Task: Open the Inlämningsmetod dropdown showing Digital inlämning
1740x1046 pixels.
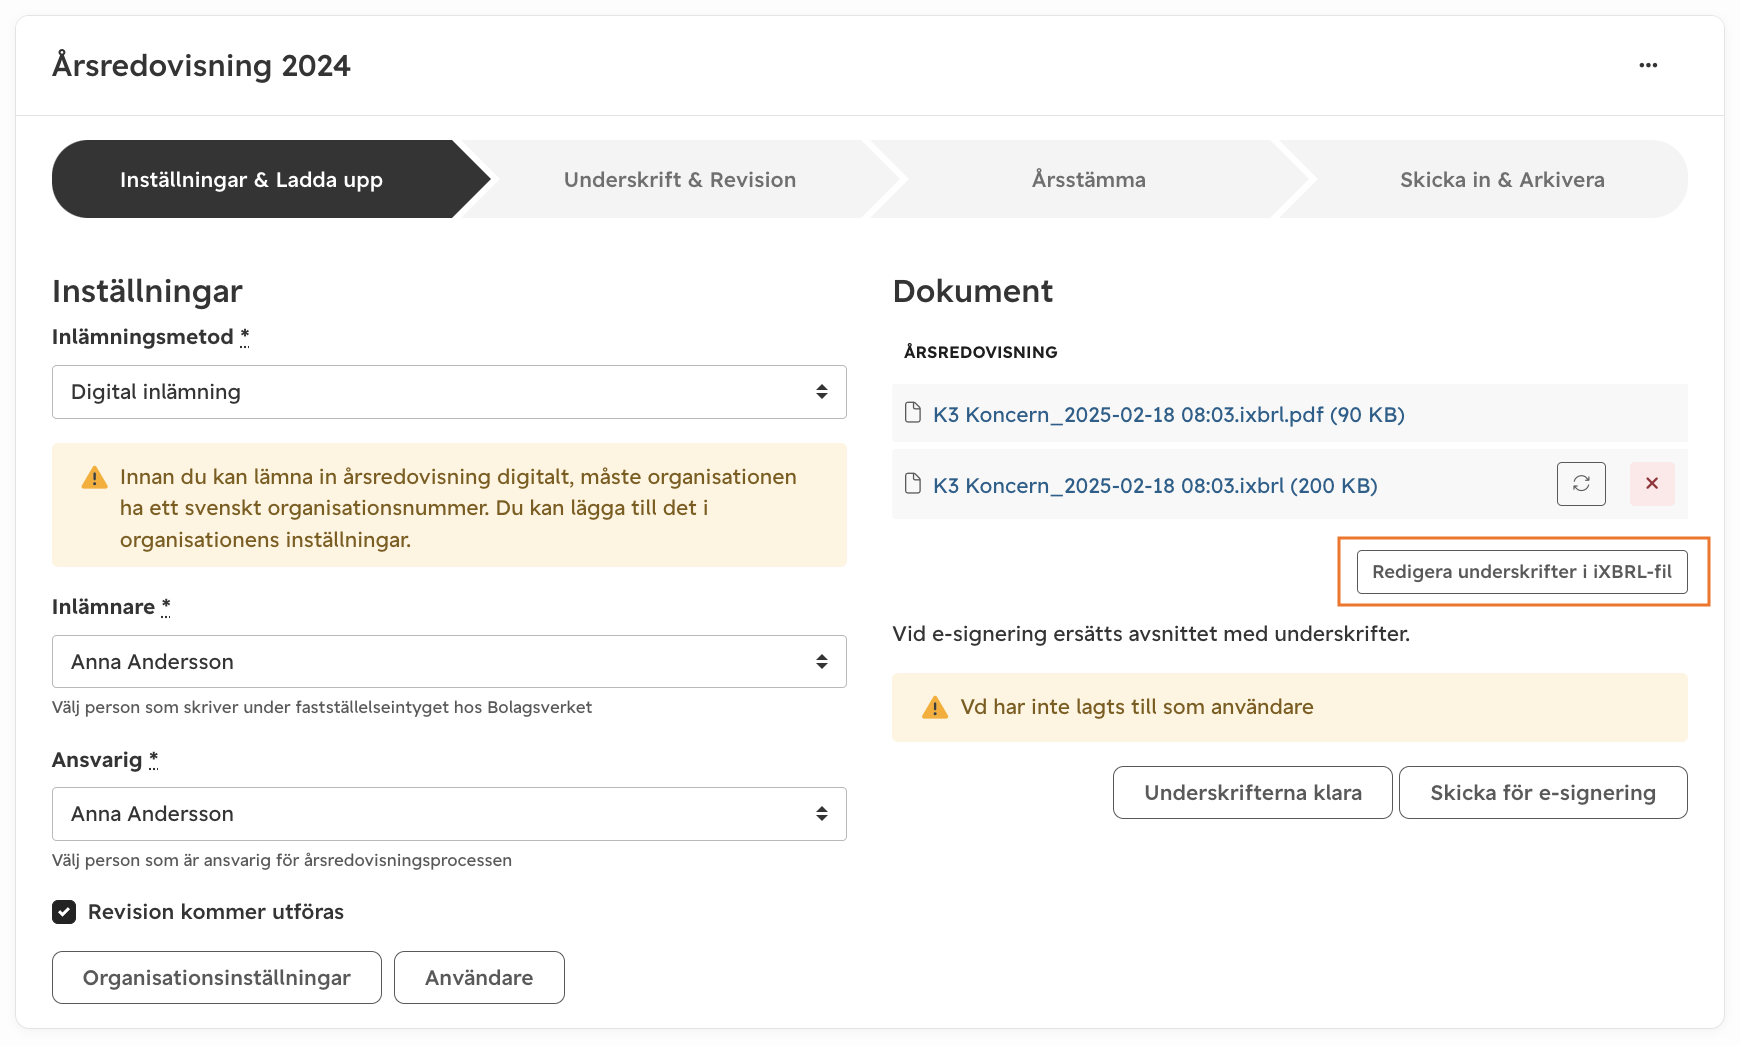Action: click(x=449, y=392)
